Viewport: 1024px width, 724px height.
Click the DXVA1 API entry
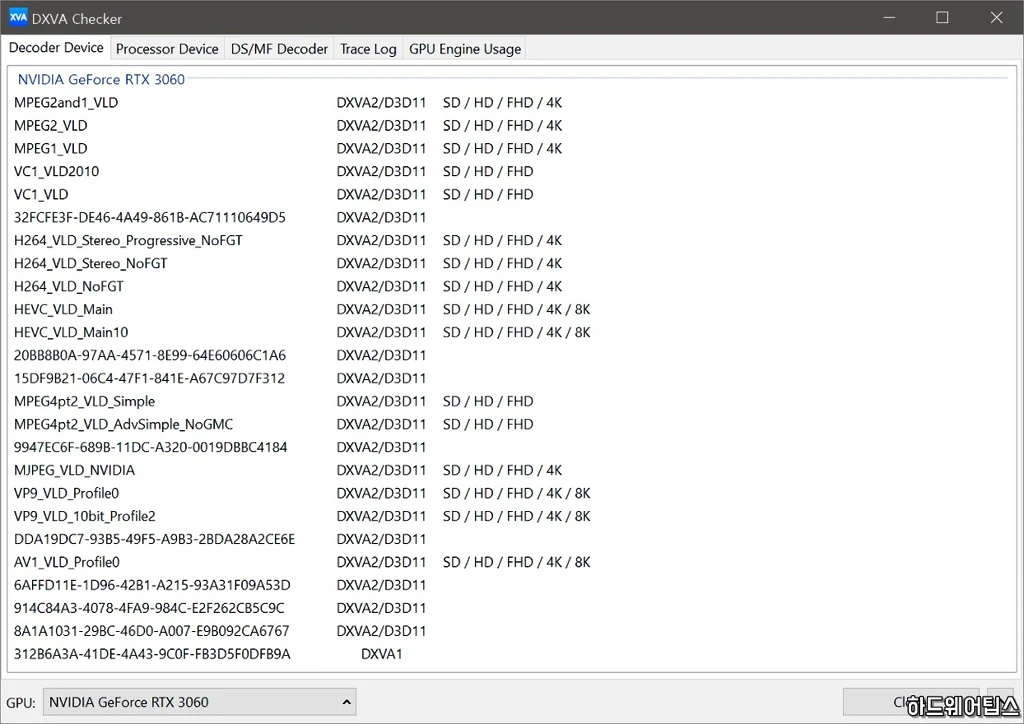pos(381,653)
